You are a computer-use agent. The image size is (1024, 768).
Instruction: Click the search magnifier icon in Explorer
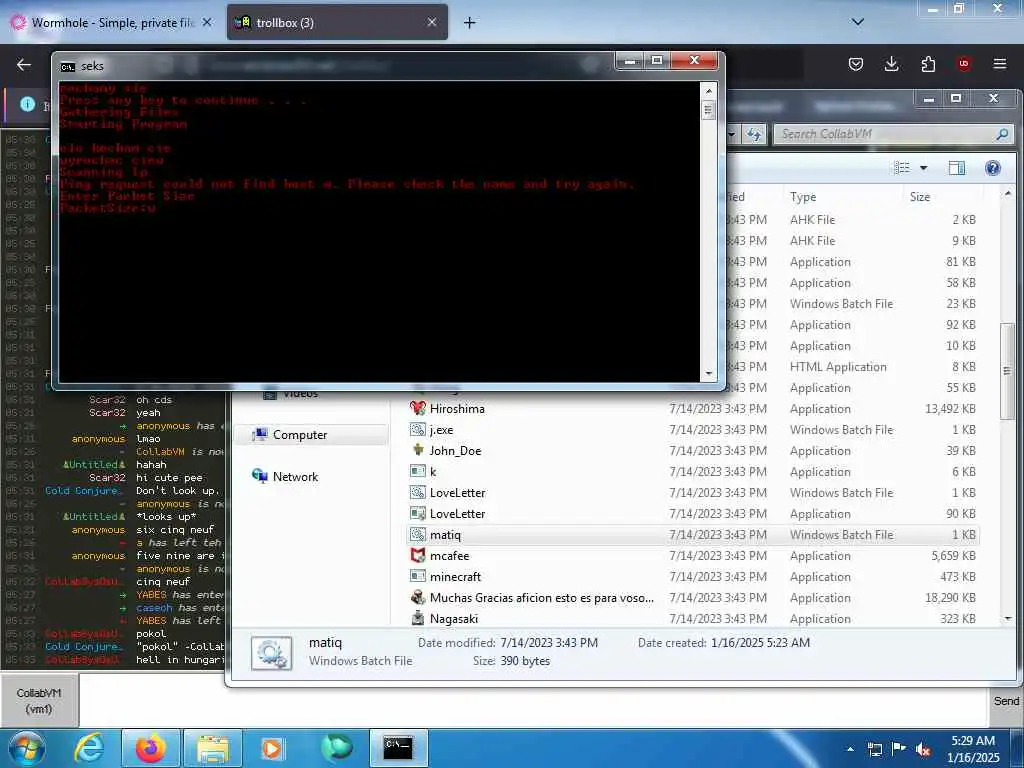coord(1002,134)
